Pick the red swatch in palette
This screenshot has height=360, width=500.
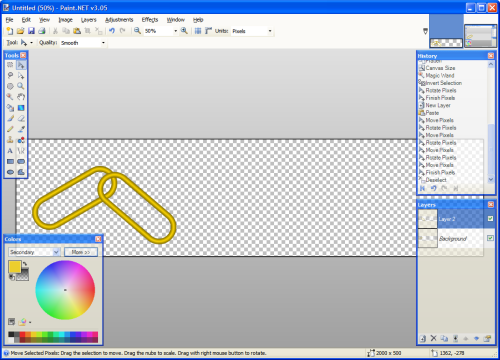click(x=22, y=334)
